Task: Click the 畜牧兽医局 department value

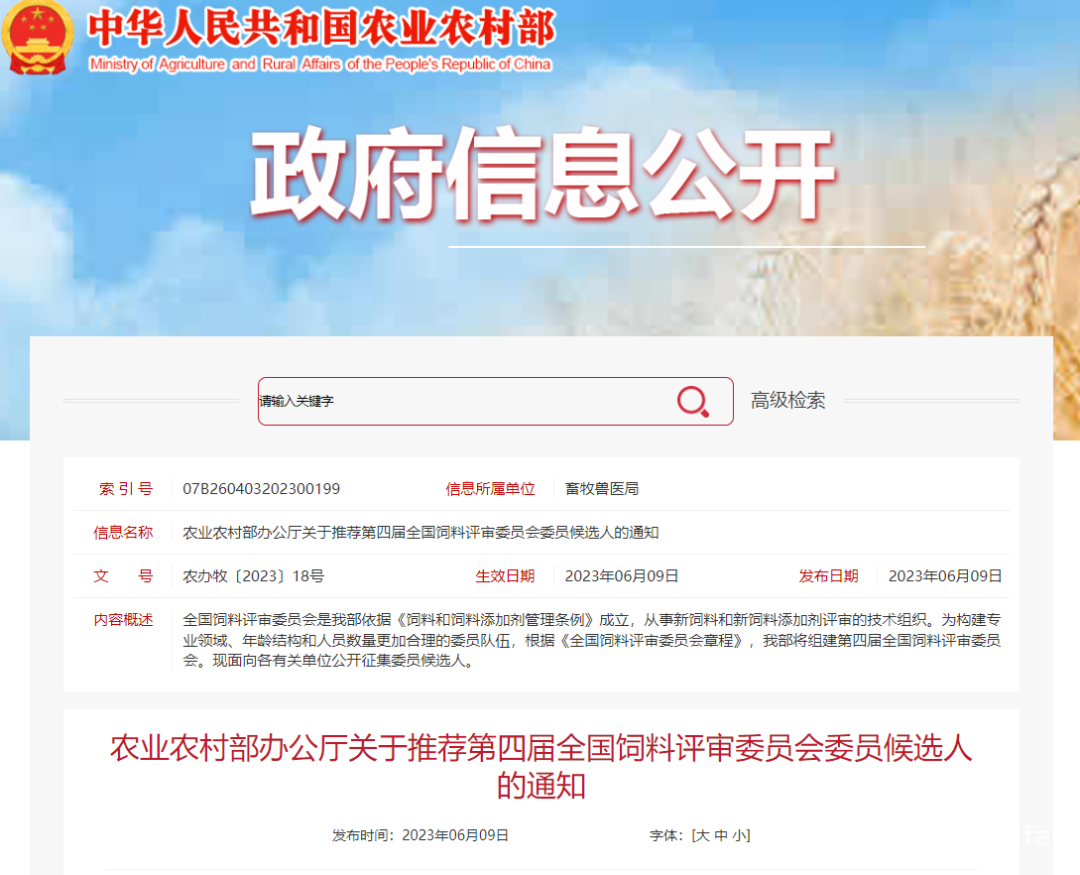Action: click(x=601, y=489)
